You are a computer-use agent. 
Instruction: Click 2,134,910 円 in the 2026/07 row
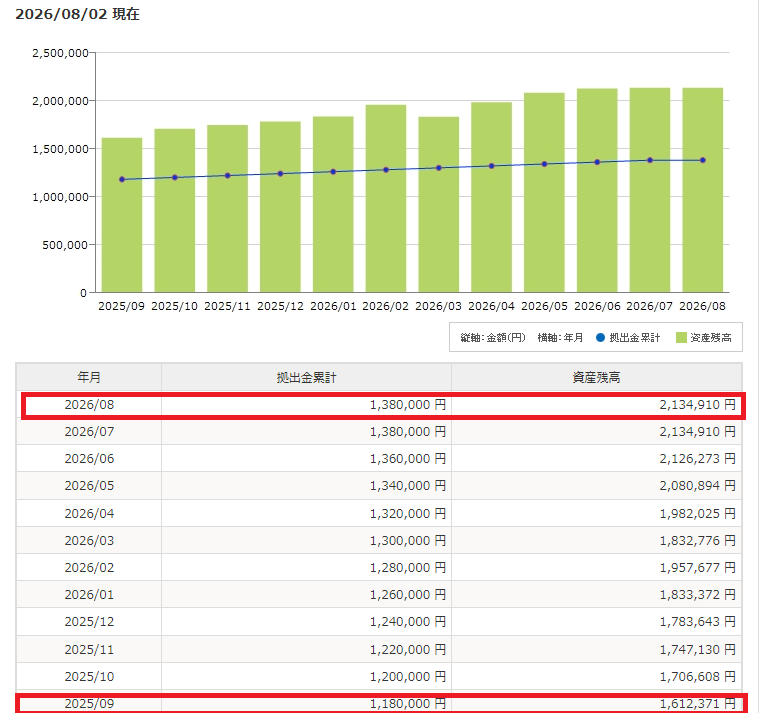[x=697, y=431]
